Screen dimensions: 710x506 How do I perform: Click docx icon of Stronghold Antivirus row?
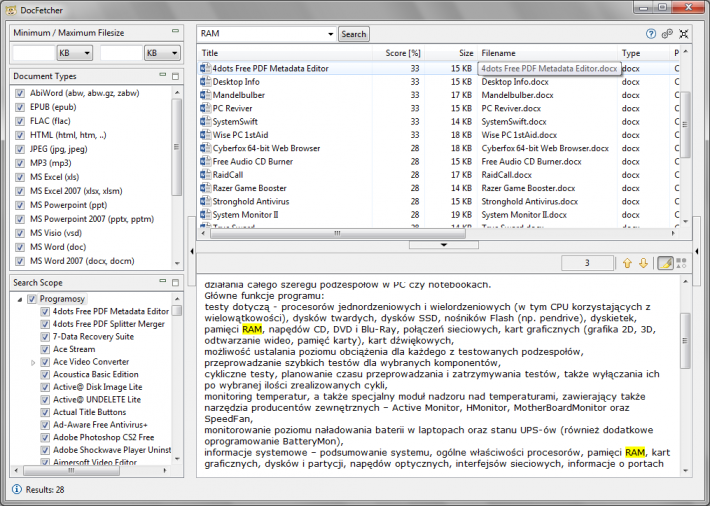point(205,201)
